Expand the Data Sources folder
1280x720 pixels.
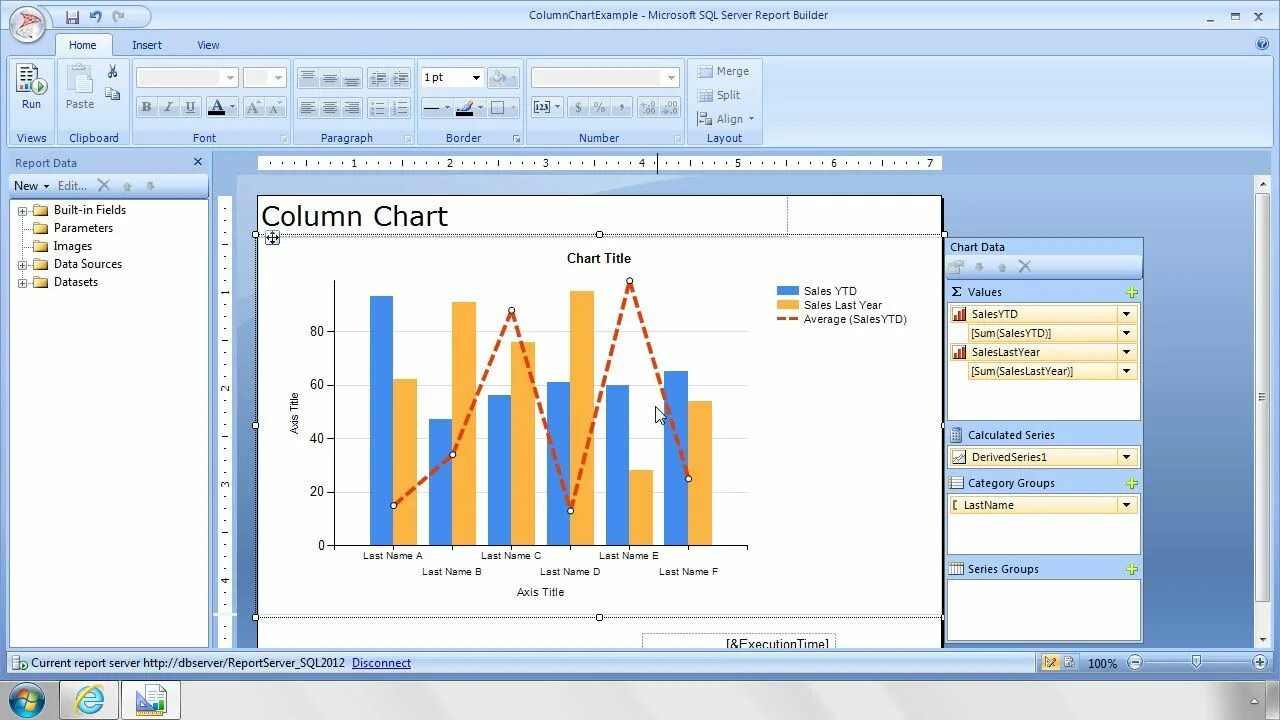pyautogui.click(x=22, y=265)
